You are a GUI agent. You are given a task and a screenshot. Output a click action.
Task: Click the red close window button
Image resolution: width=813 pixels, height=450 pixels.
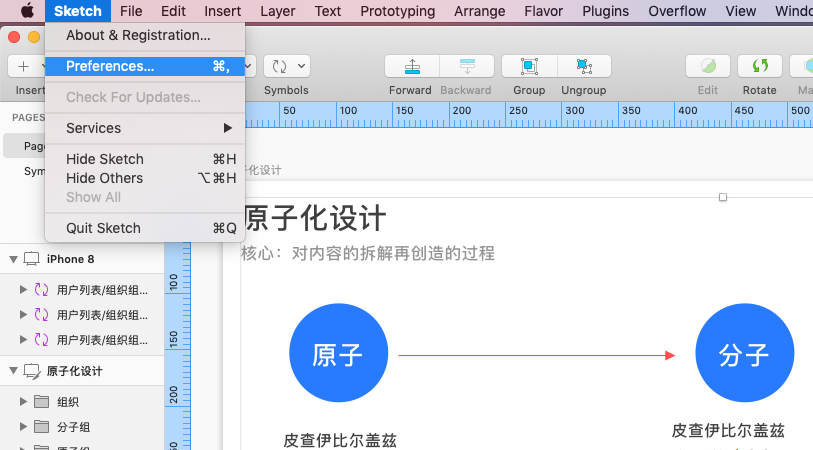(x=14, y=37)
